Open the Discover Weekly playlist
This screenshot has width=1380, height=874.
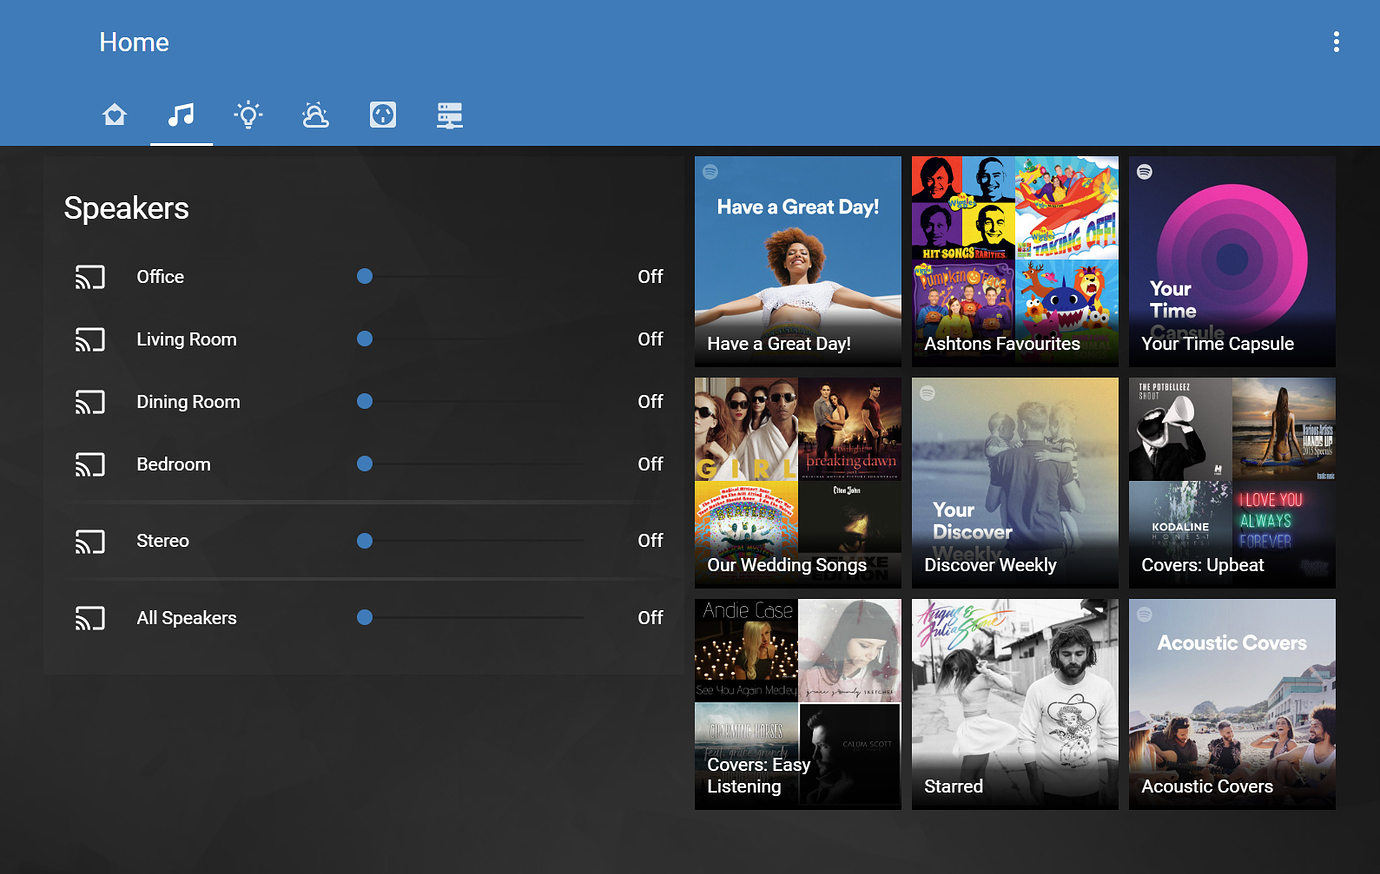click(x=1014, y=482)
